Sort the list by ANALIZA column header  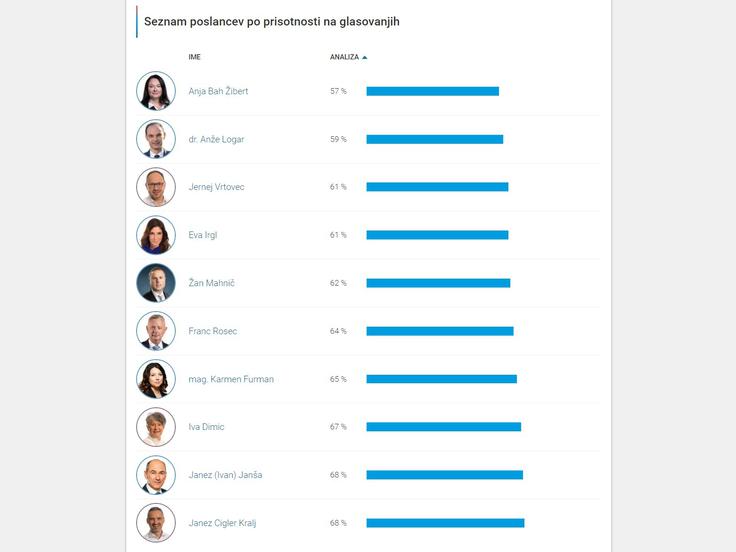click(x=345, y=57)
